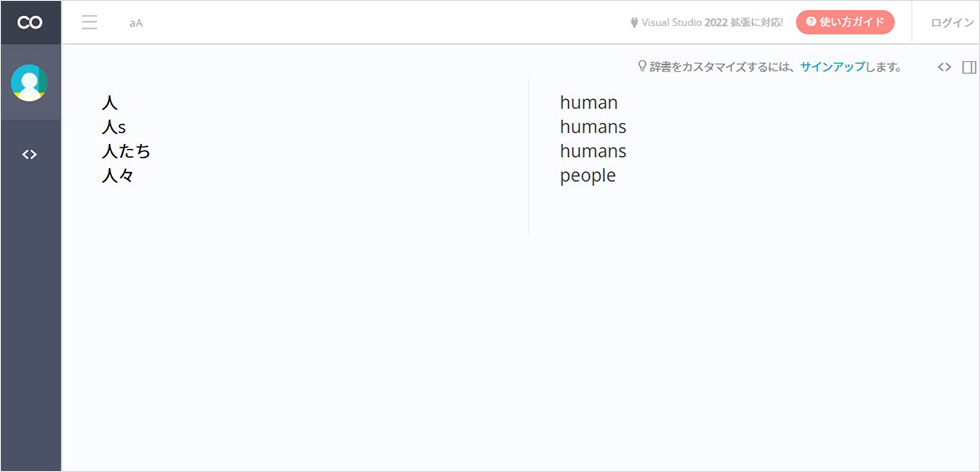The image size is (980, 472).
Task: Click the plug icon beside Visual Studio 2022
Action: point(634,23)
